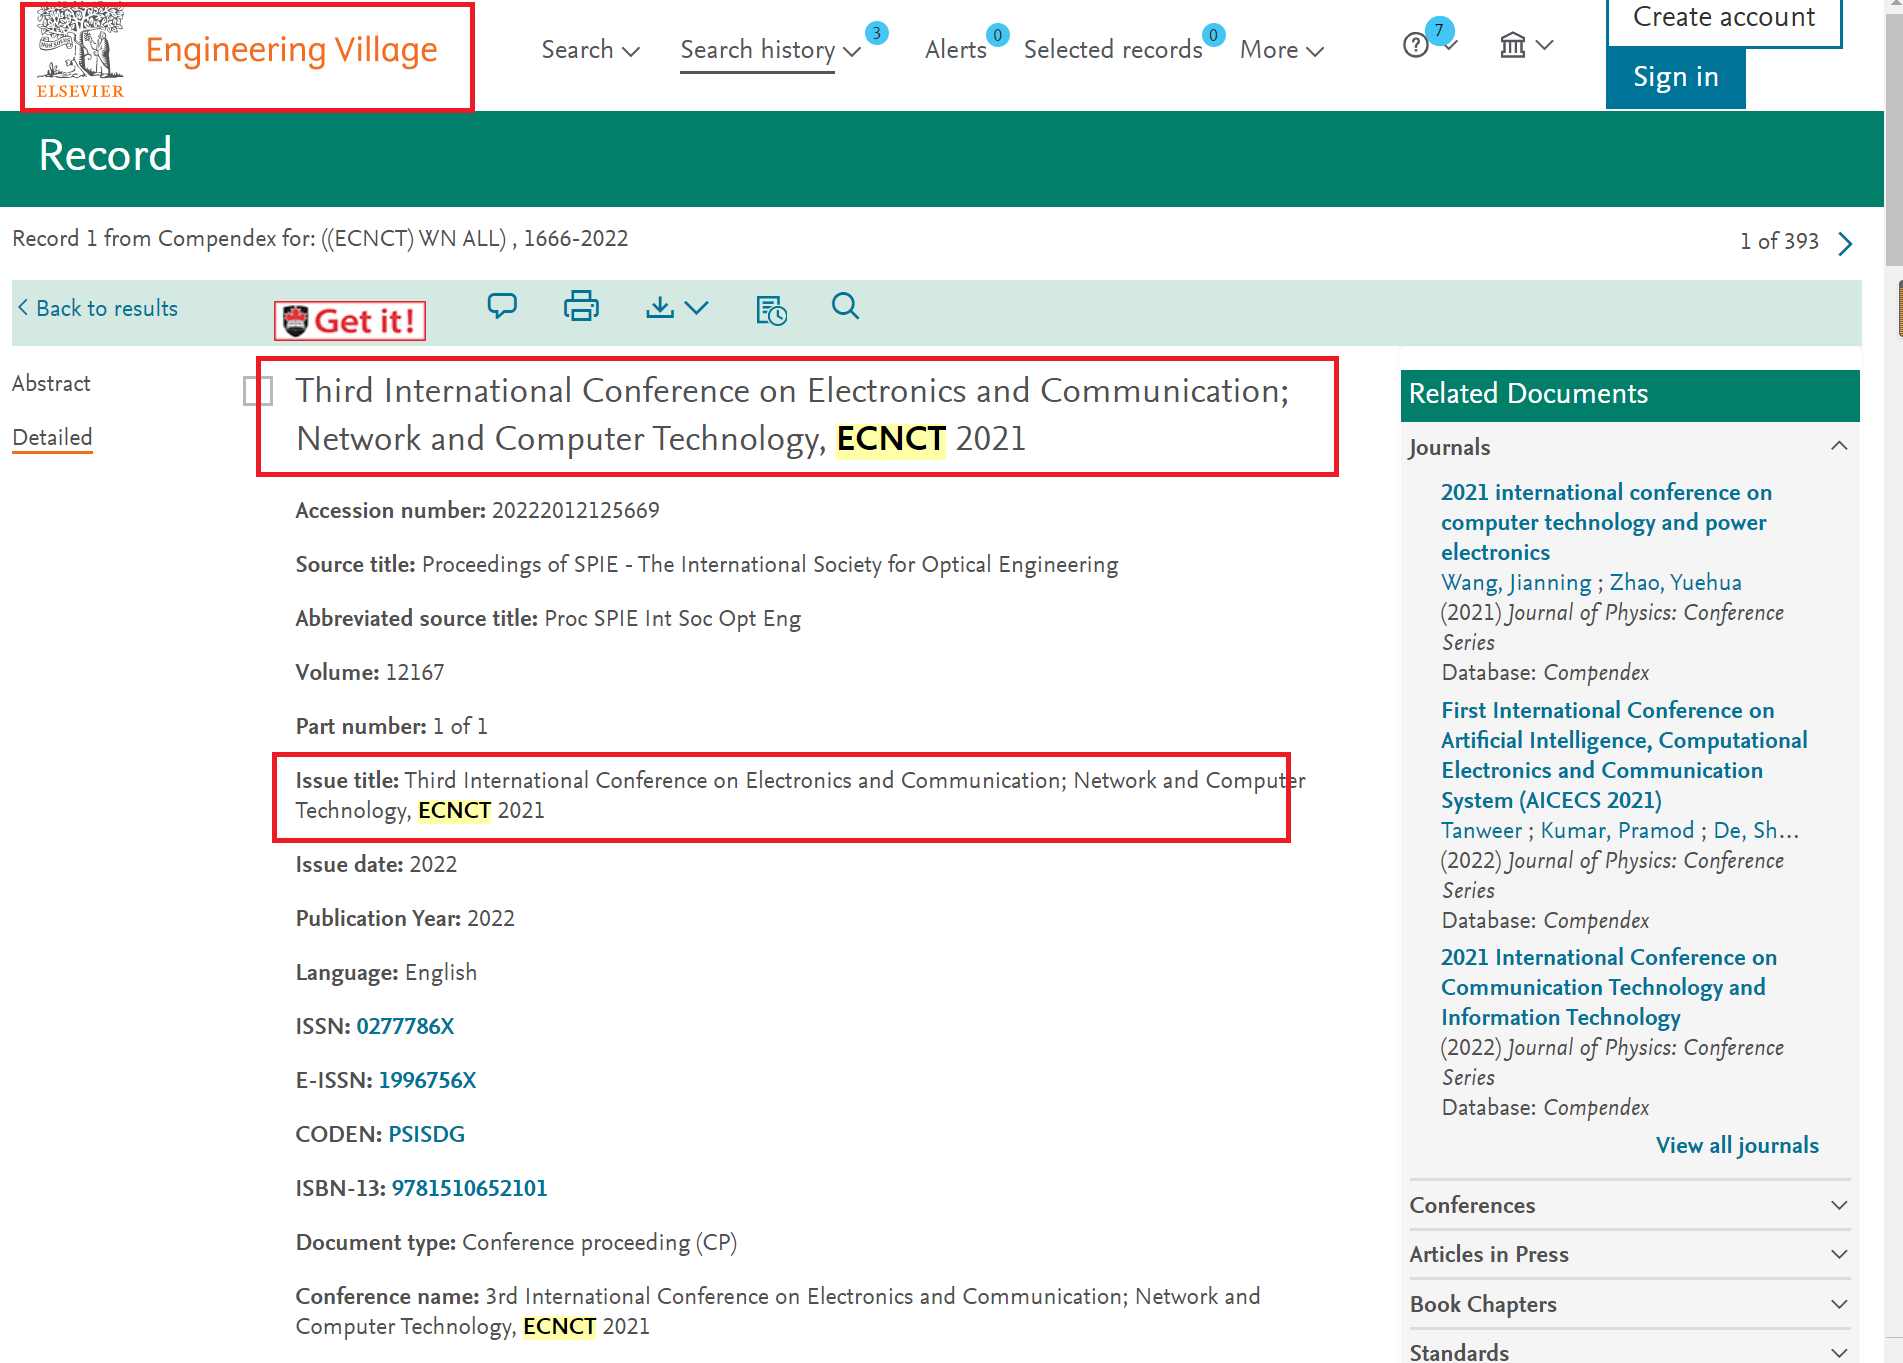Viewport: 1903px width, 1363px height.
Task: Open E-ISSN 1996756X link
Action: [427, 1080]
